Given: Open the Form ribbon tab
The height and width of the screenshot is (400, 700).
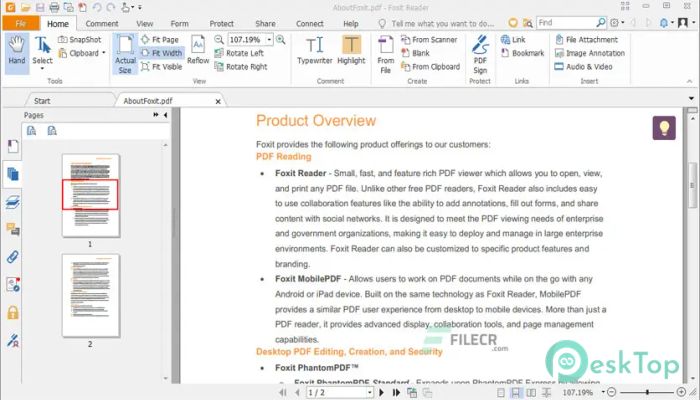Looking at the screenshot, I should click(x=179, y=24).
